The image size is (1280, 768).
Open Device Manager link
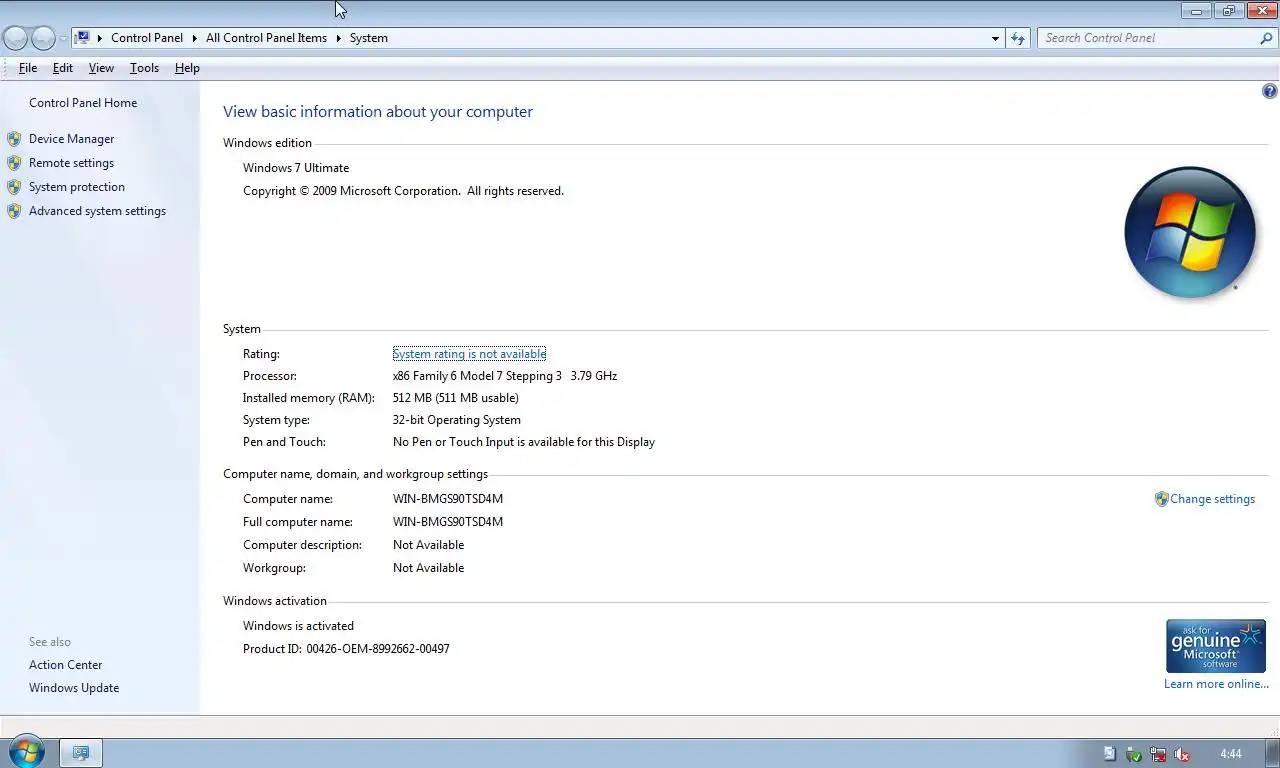click(x=72, y=139)
